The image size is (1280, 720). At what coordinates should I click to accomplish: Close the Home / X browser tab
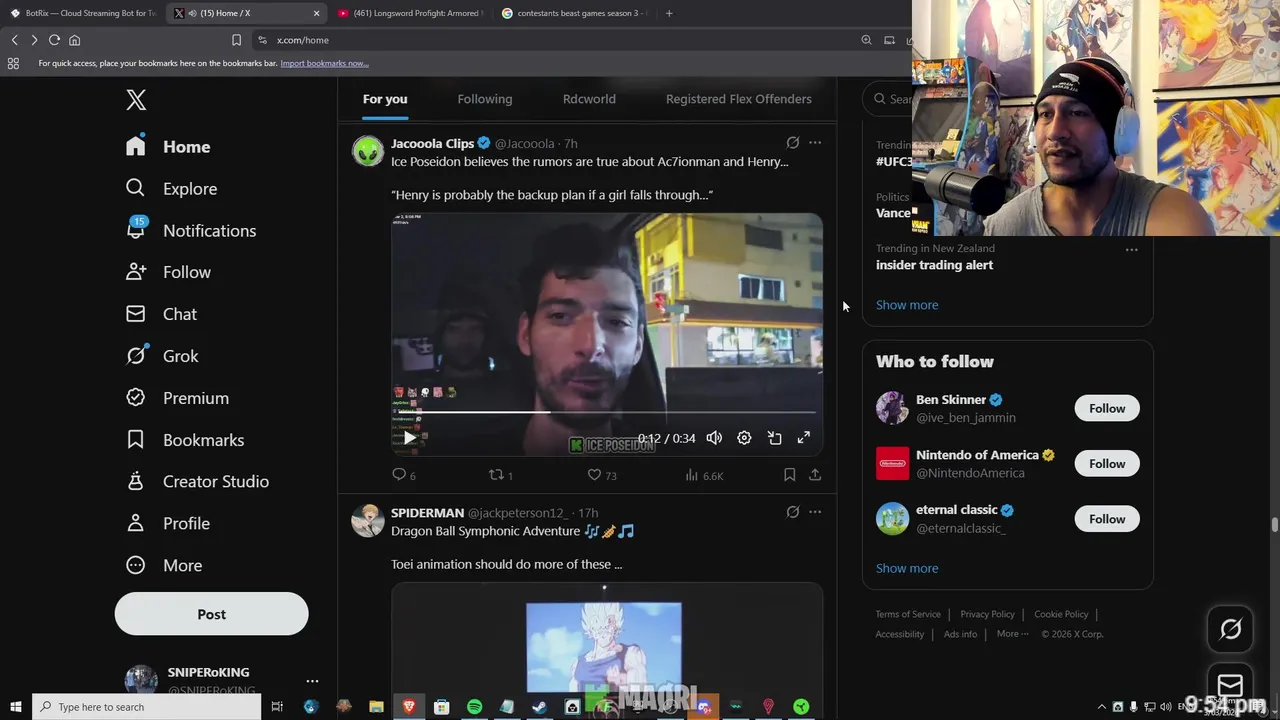point(317,13)
